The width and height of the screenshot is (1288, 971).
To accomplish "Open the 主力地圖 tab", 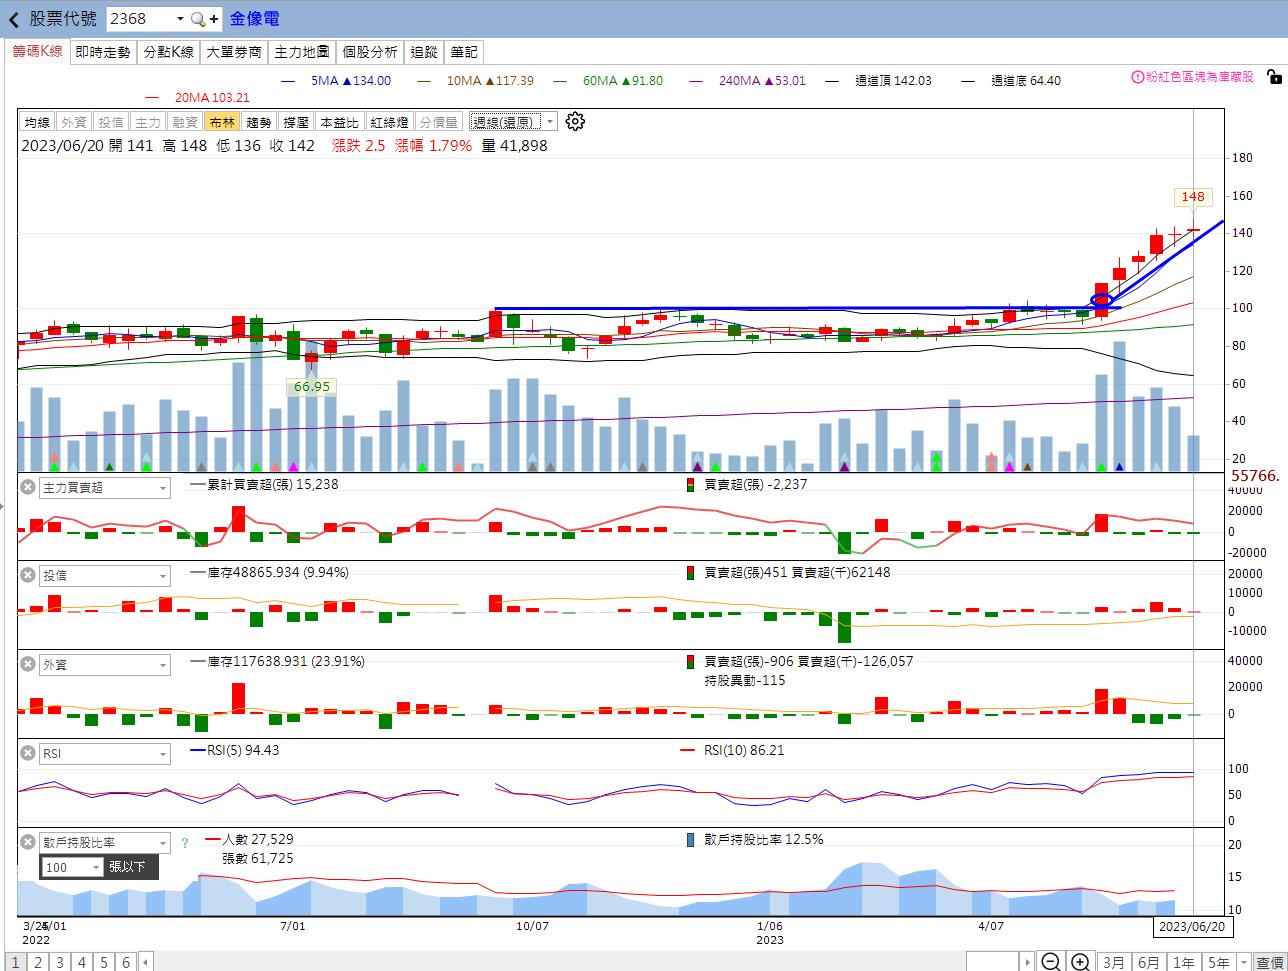I will coord(302,52).
